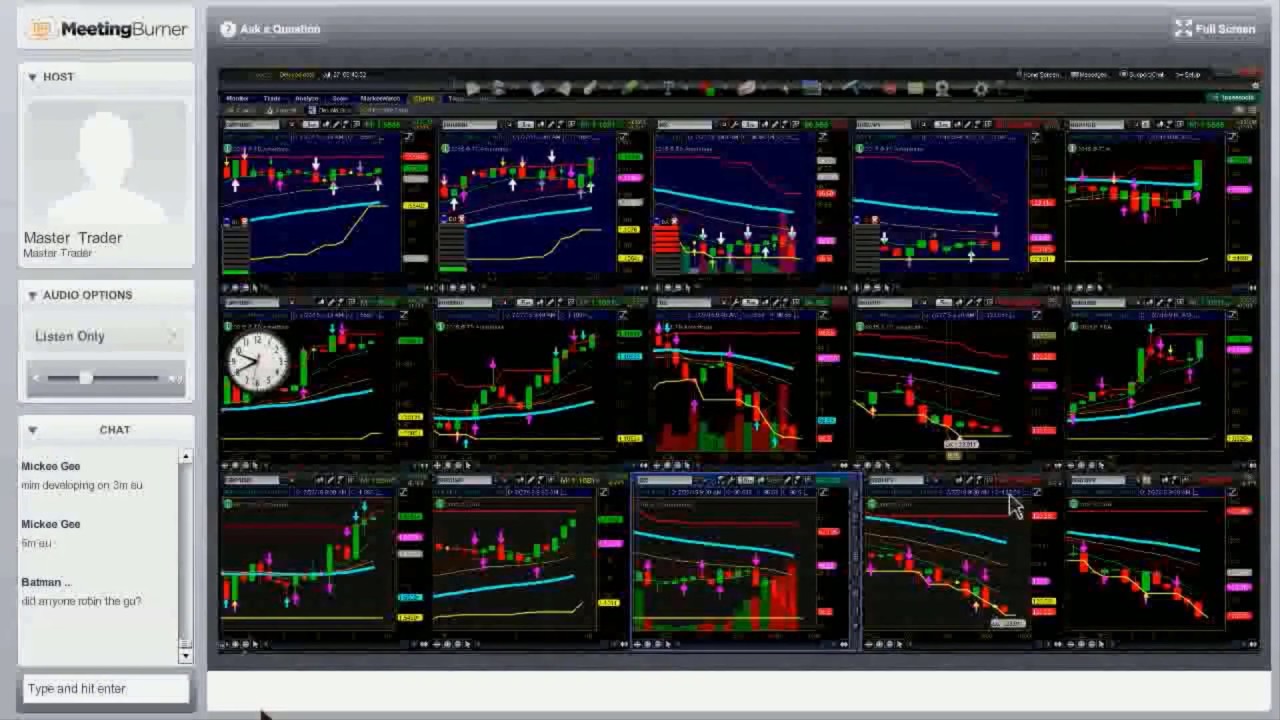
Task: Focus the 'Type and hit enter' chat box
Action: tap(105, 688)
